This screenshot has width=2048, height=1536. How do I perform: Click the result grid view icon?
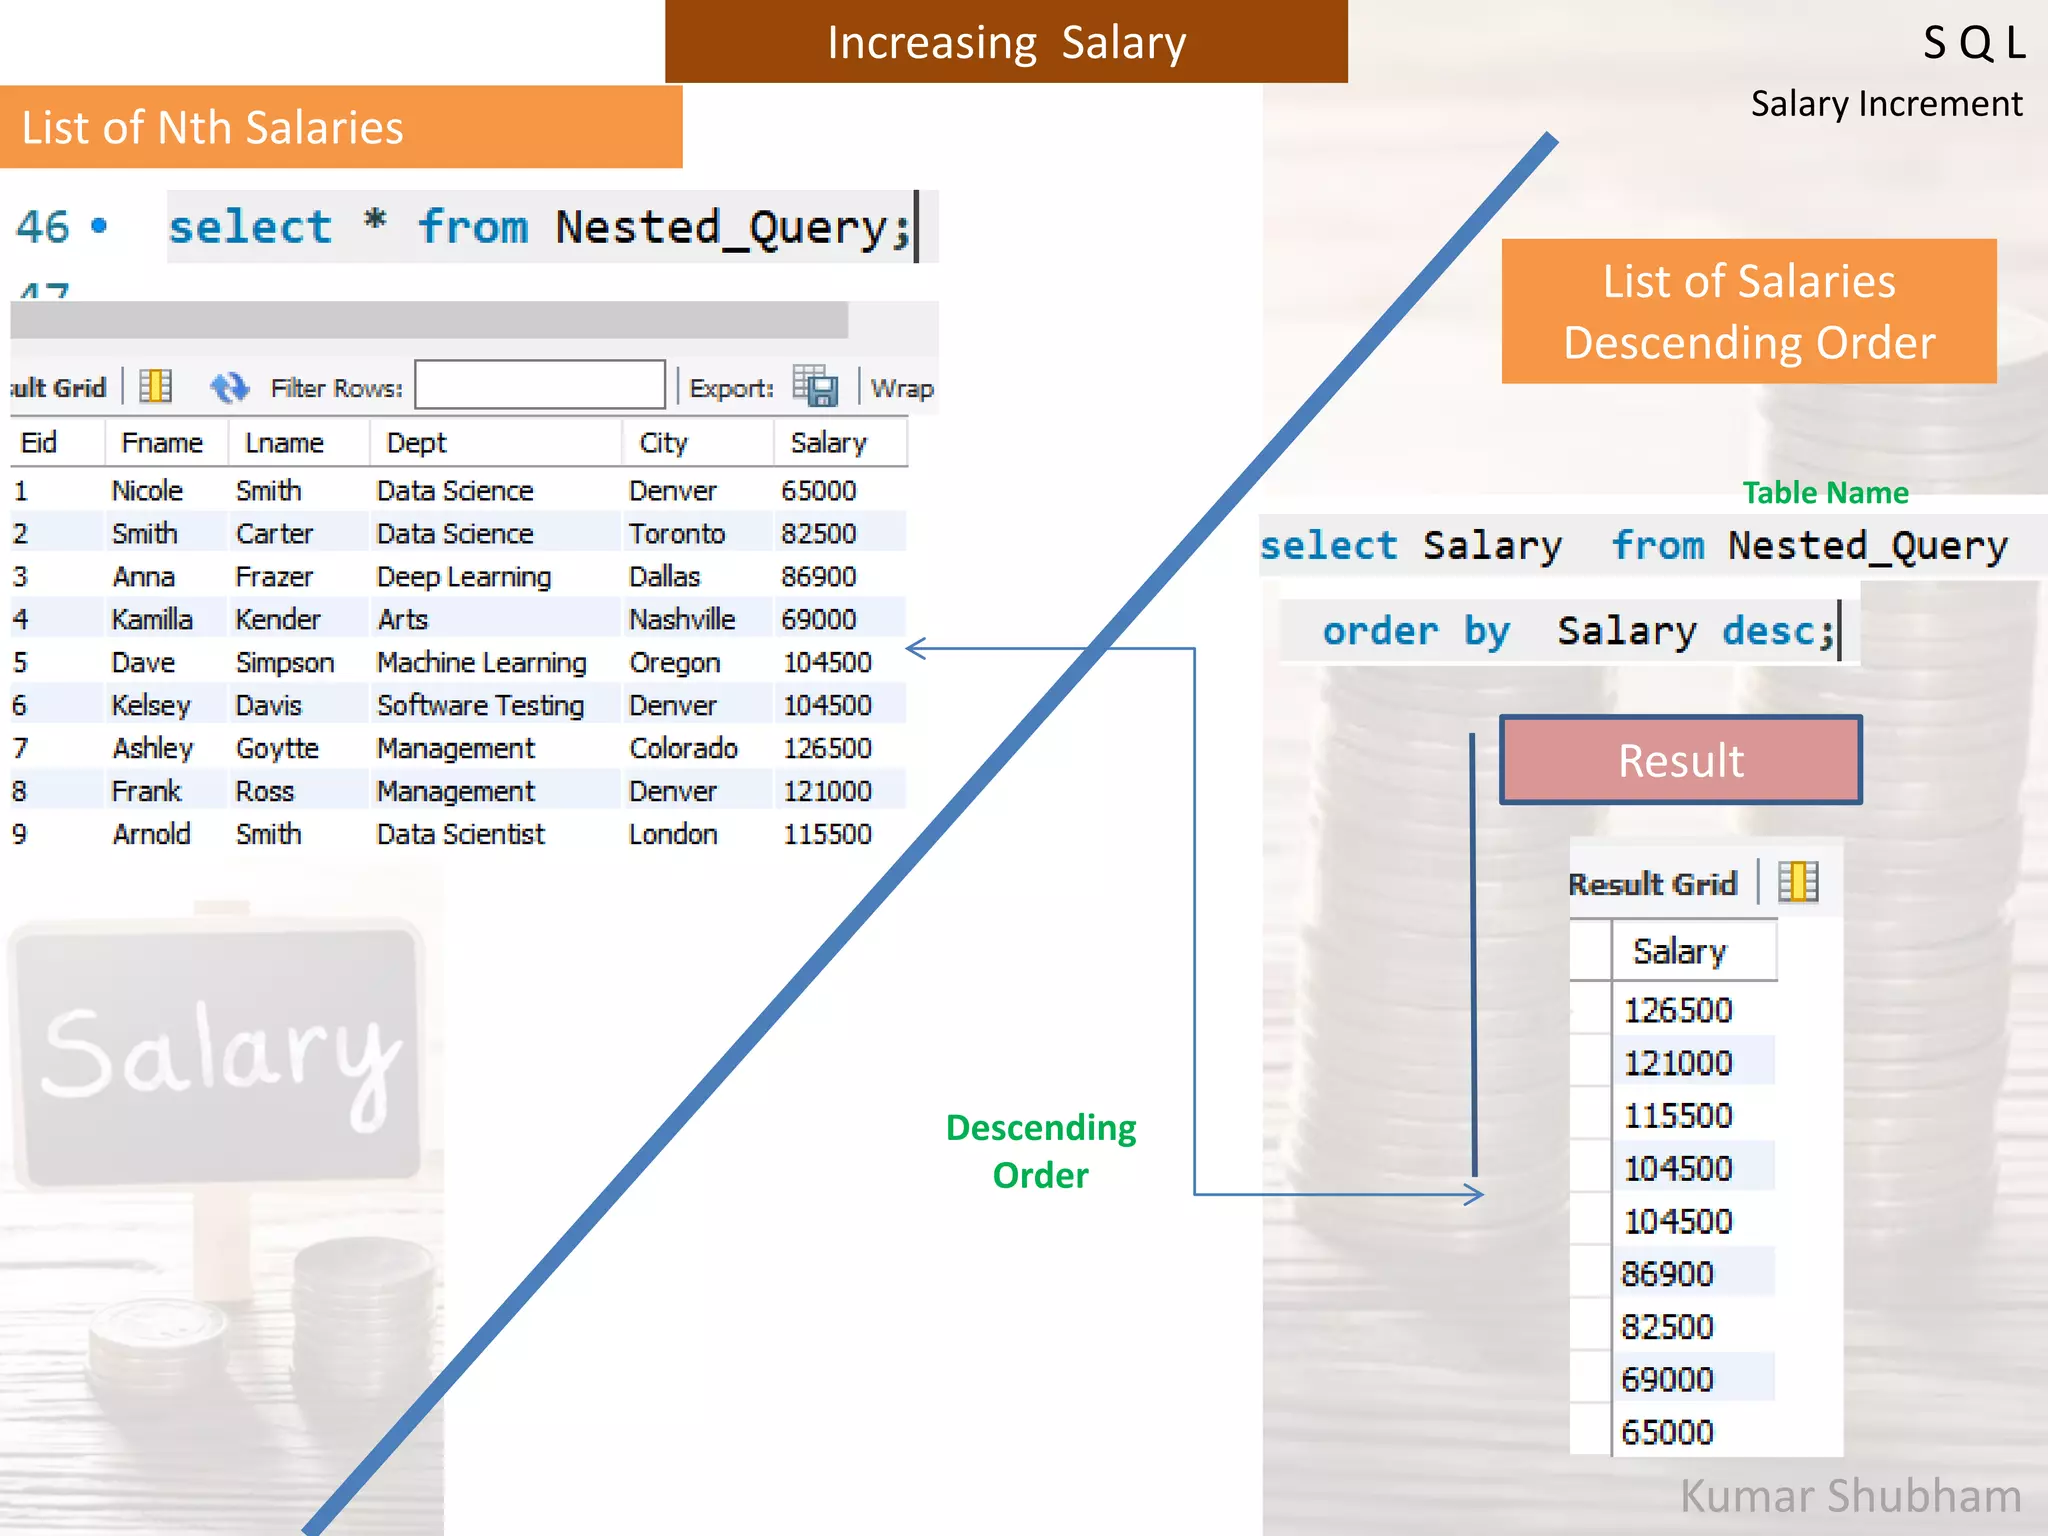pos(155,387)
